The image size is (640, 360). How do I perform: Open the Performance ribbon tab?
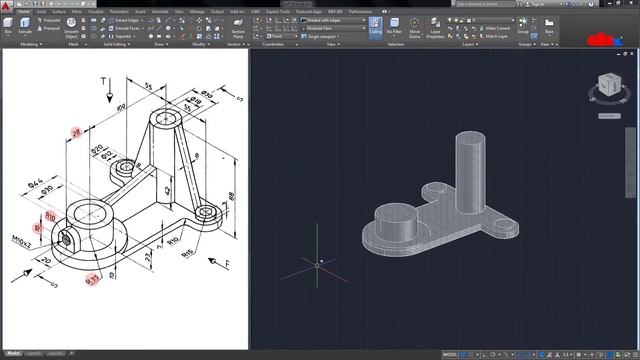click(x=360, y=11)
